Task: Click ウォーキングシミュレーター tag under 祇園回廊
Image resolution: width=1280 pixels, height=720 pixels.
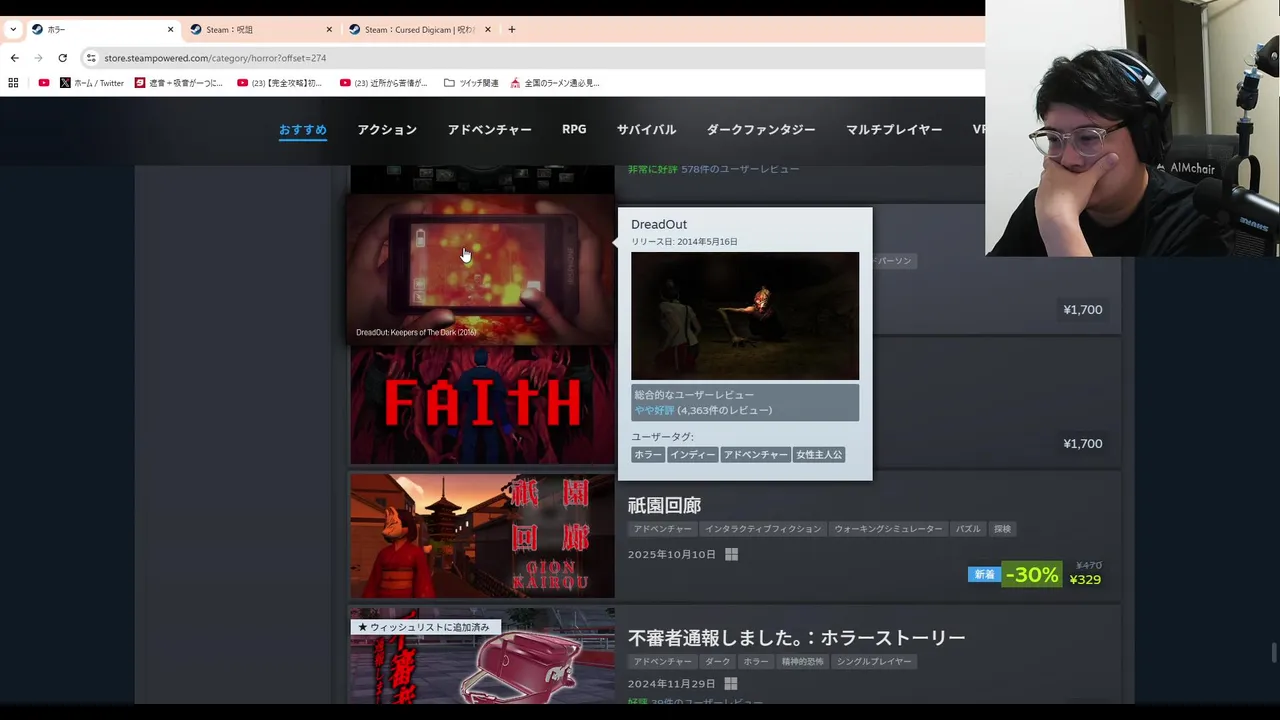Action: click(x=888, y=529)
